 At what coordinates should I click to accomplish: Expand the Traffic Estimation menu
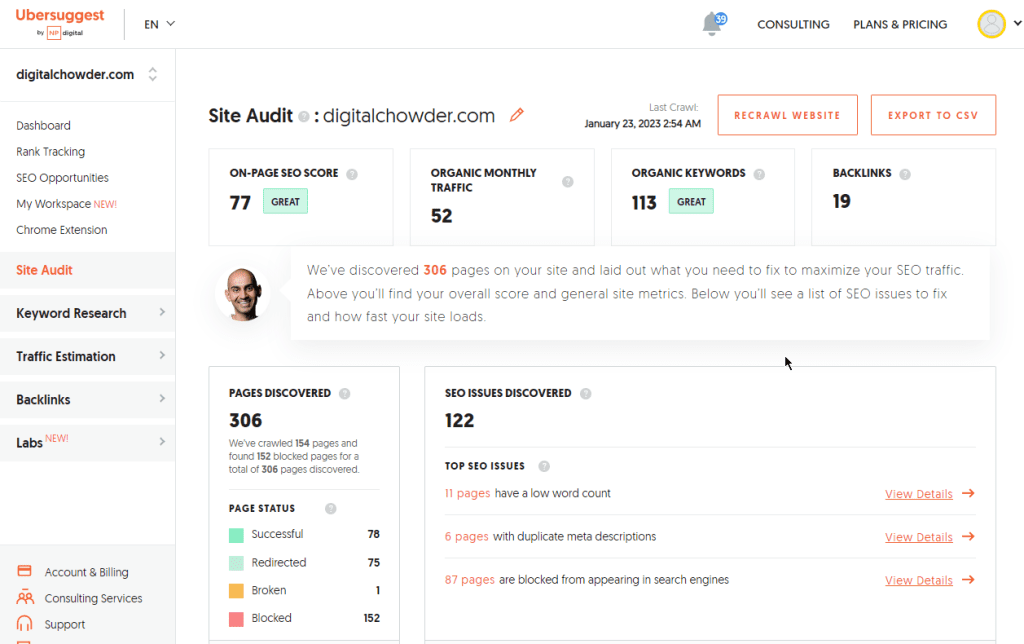pyautogui.click(x=88, y=356)
